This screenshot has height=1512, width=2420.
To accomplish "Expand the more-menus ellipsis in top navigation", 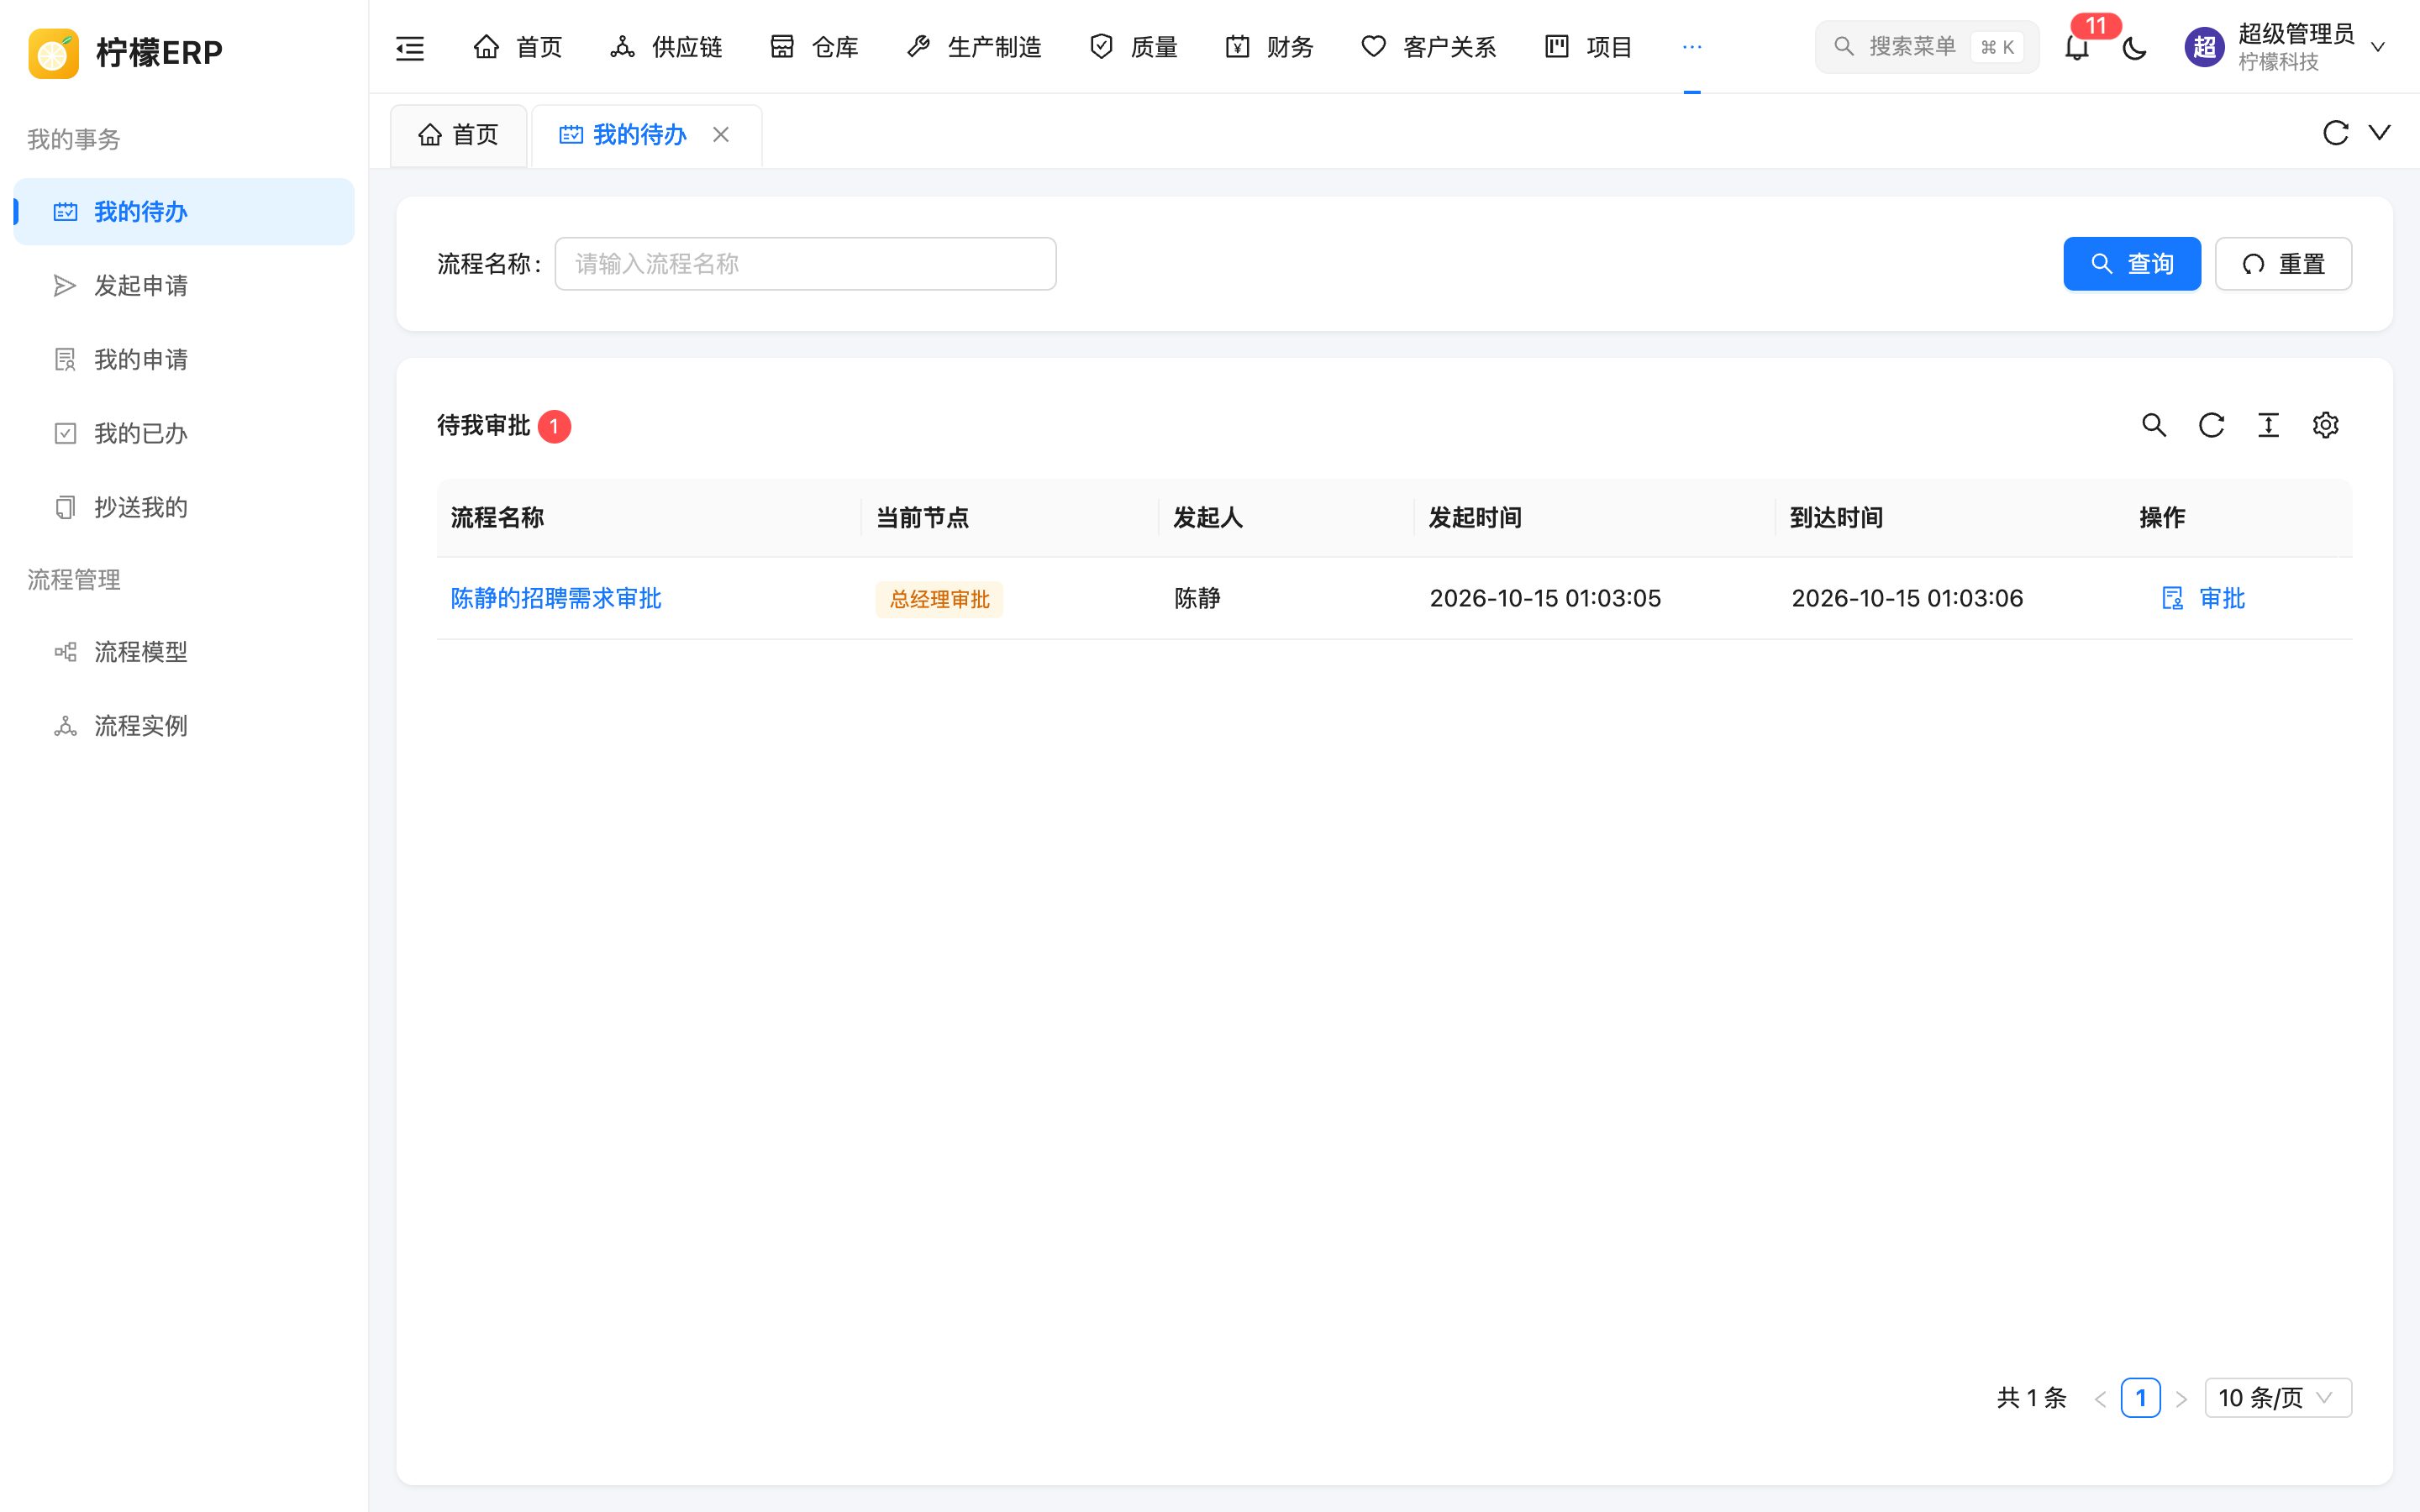I will [x=1692, y=47].
